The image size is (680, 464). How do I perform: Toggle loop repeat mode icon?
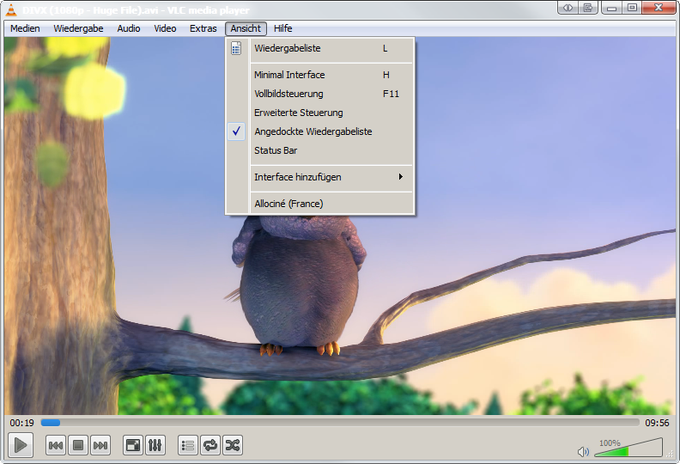click(x=210, y=445)
